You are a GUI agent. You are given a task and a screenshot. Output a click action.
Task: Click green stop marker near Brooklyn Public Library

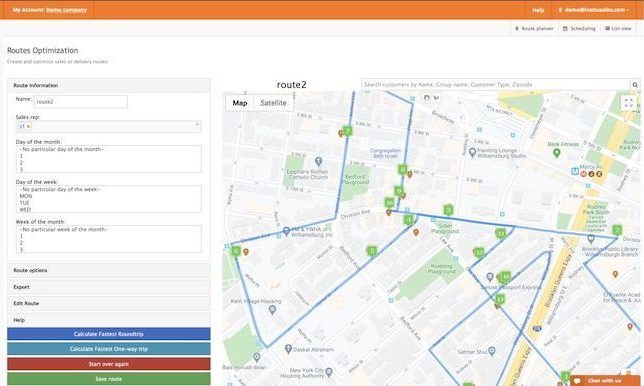coord(617,230)
